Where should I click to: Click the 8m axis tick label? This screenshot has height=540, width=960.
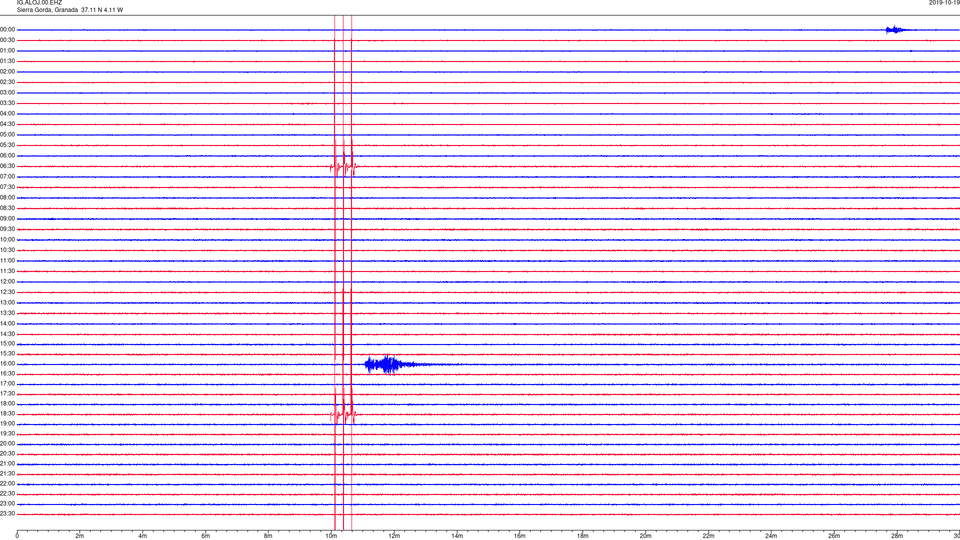click(268, 536)
